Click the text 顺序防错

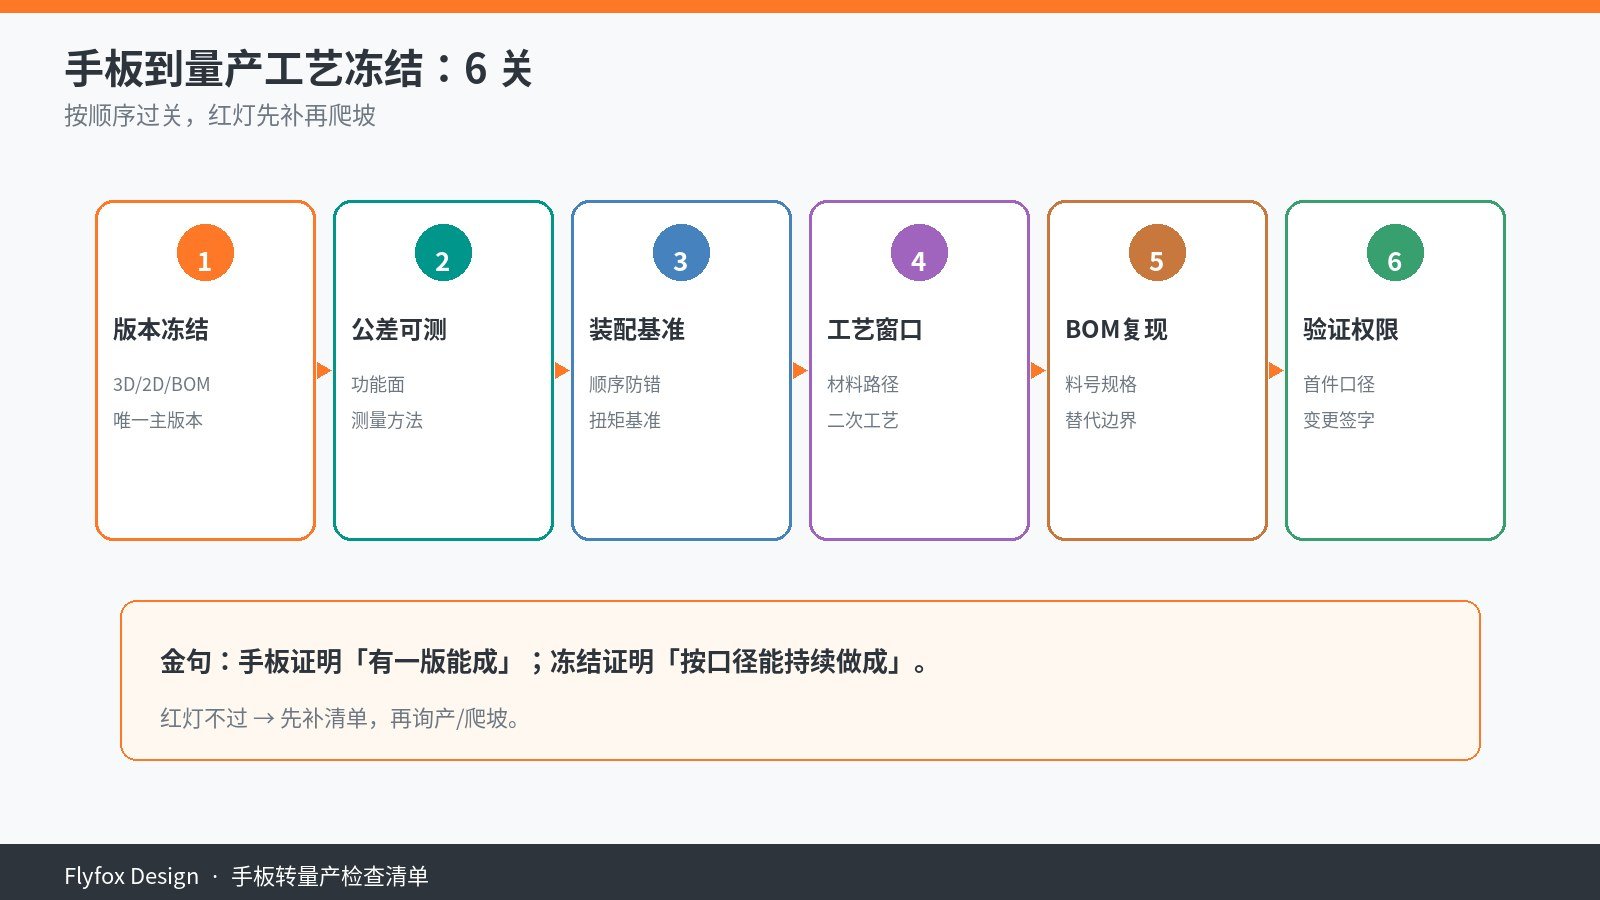pos(625,384)
